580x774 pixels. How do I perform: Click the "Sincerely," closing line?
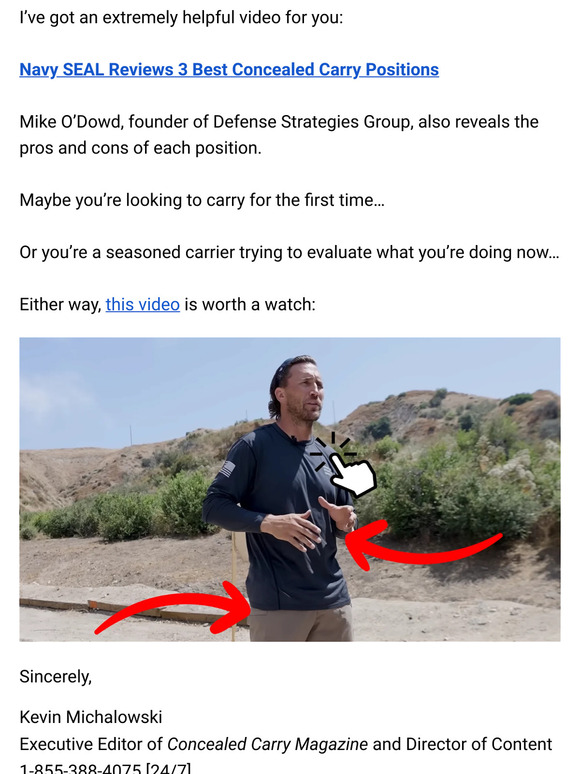click(56, 676)
